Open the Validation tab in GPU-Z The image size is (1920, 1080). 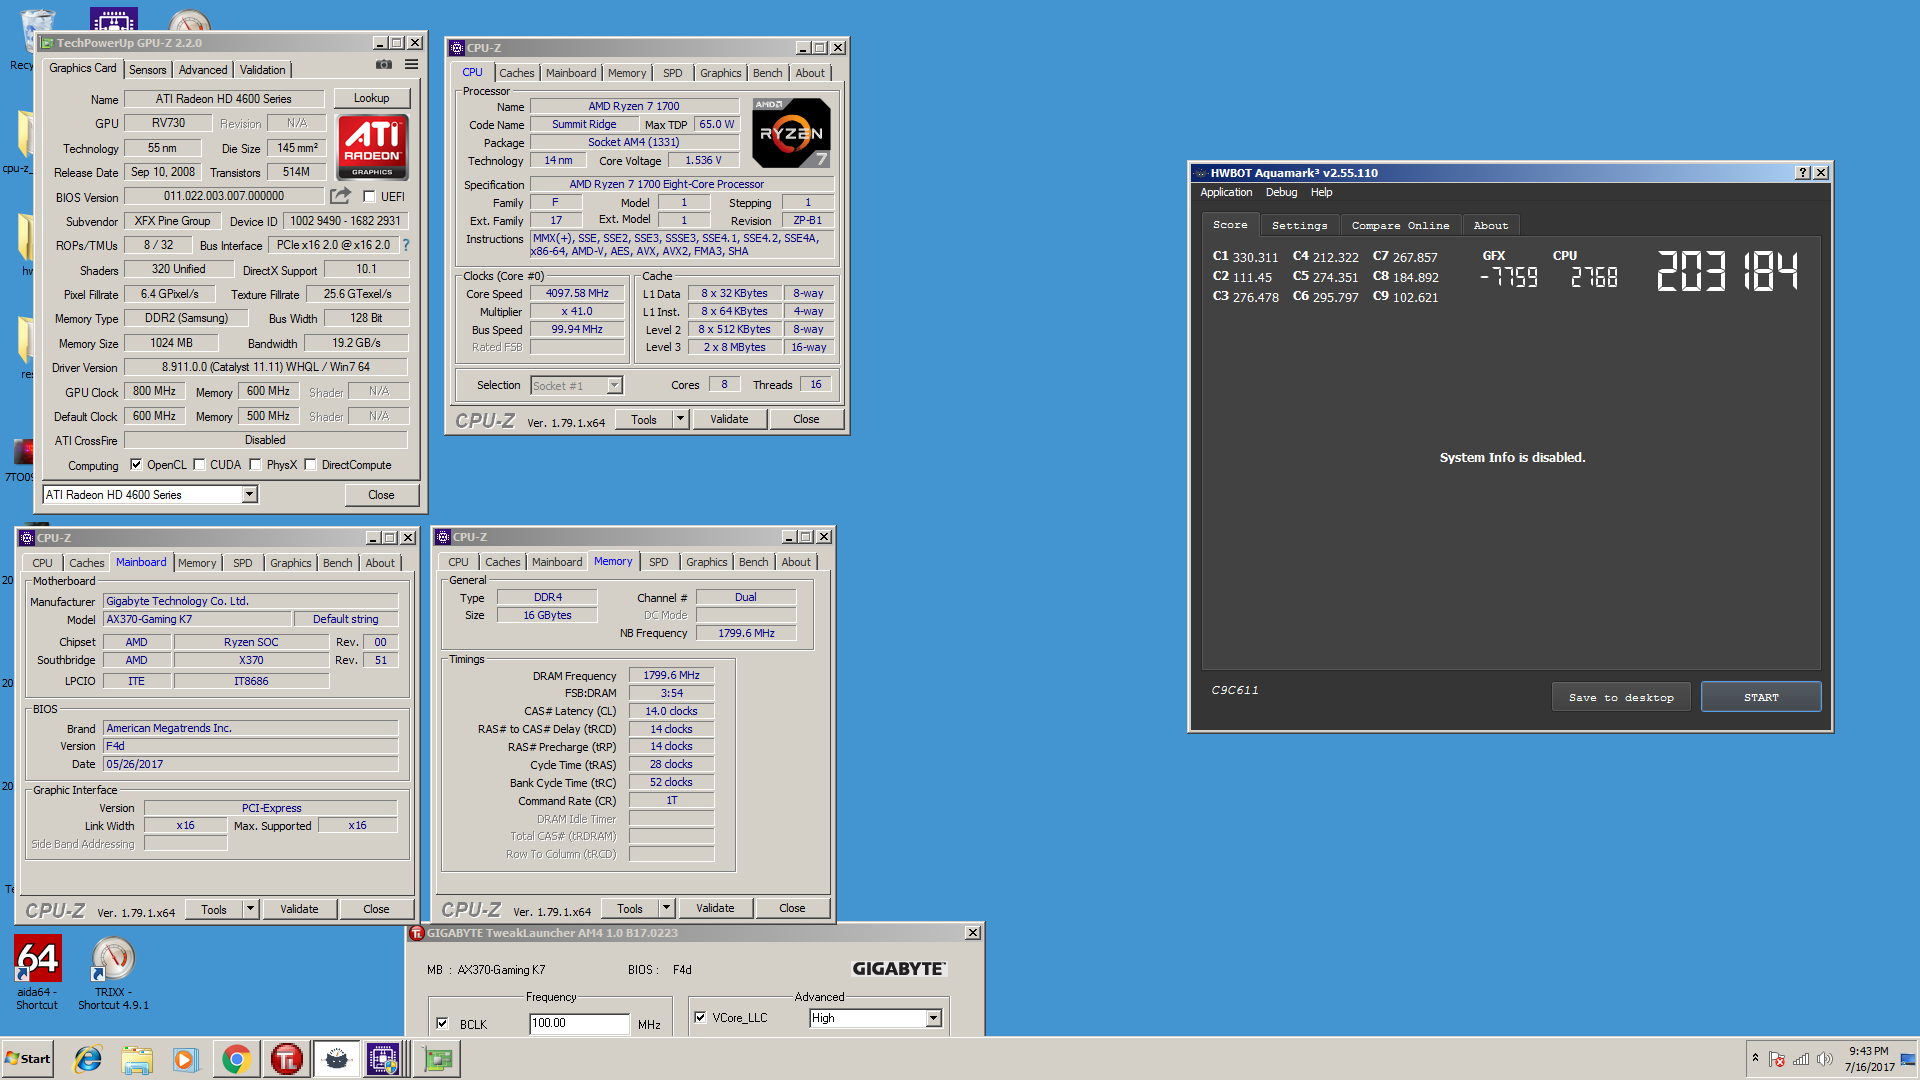click(x=263, y=70)
